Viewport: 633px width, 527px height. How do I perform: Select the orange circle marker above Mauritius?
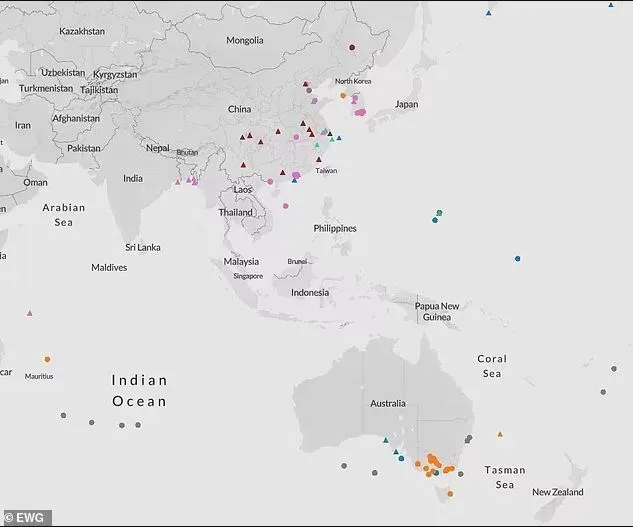coord(47,359)
